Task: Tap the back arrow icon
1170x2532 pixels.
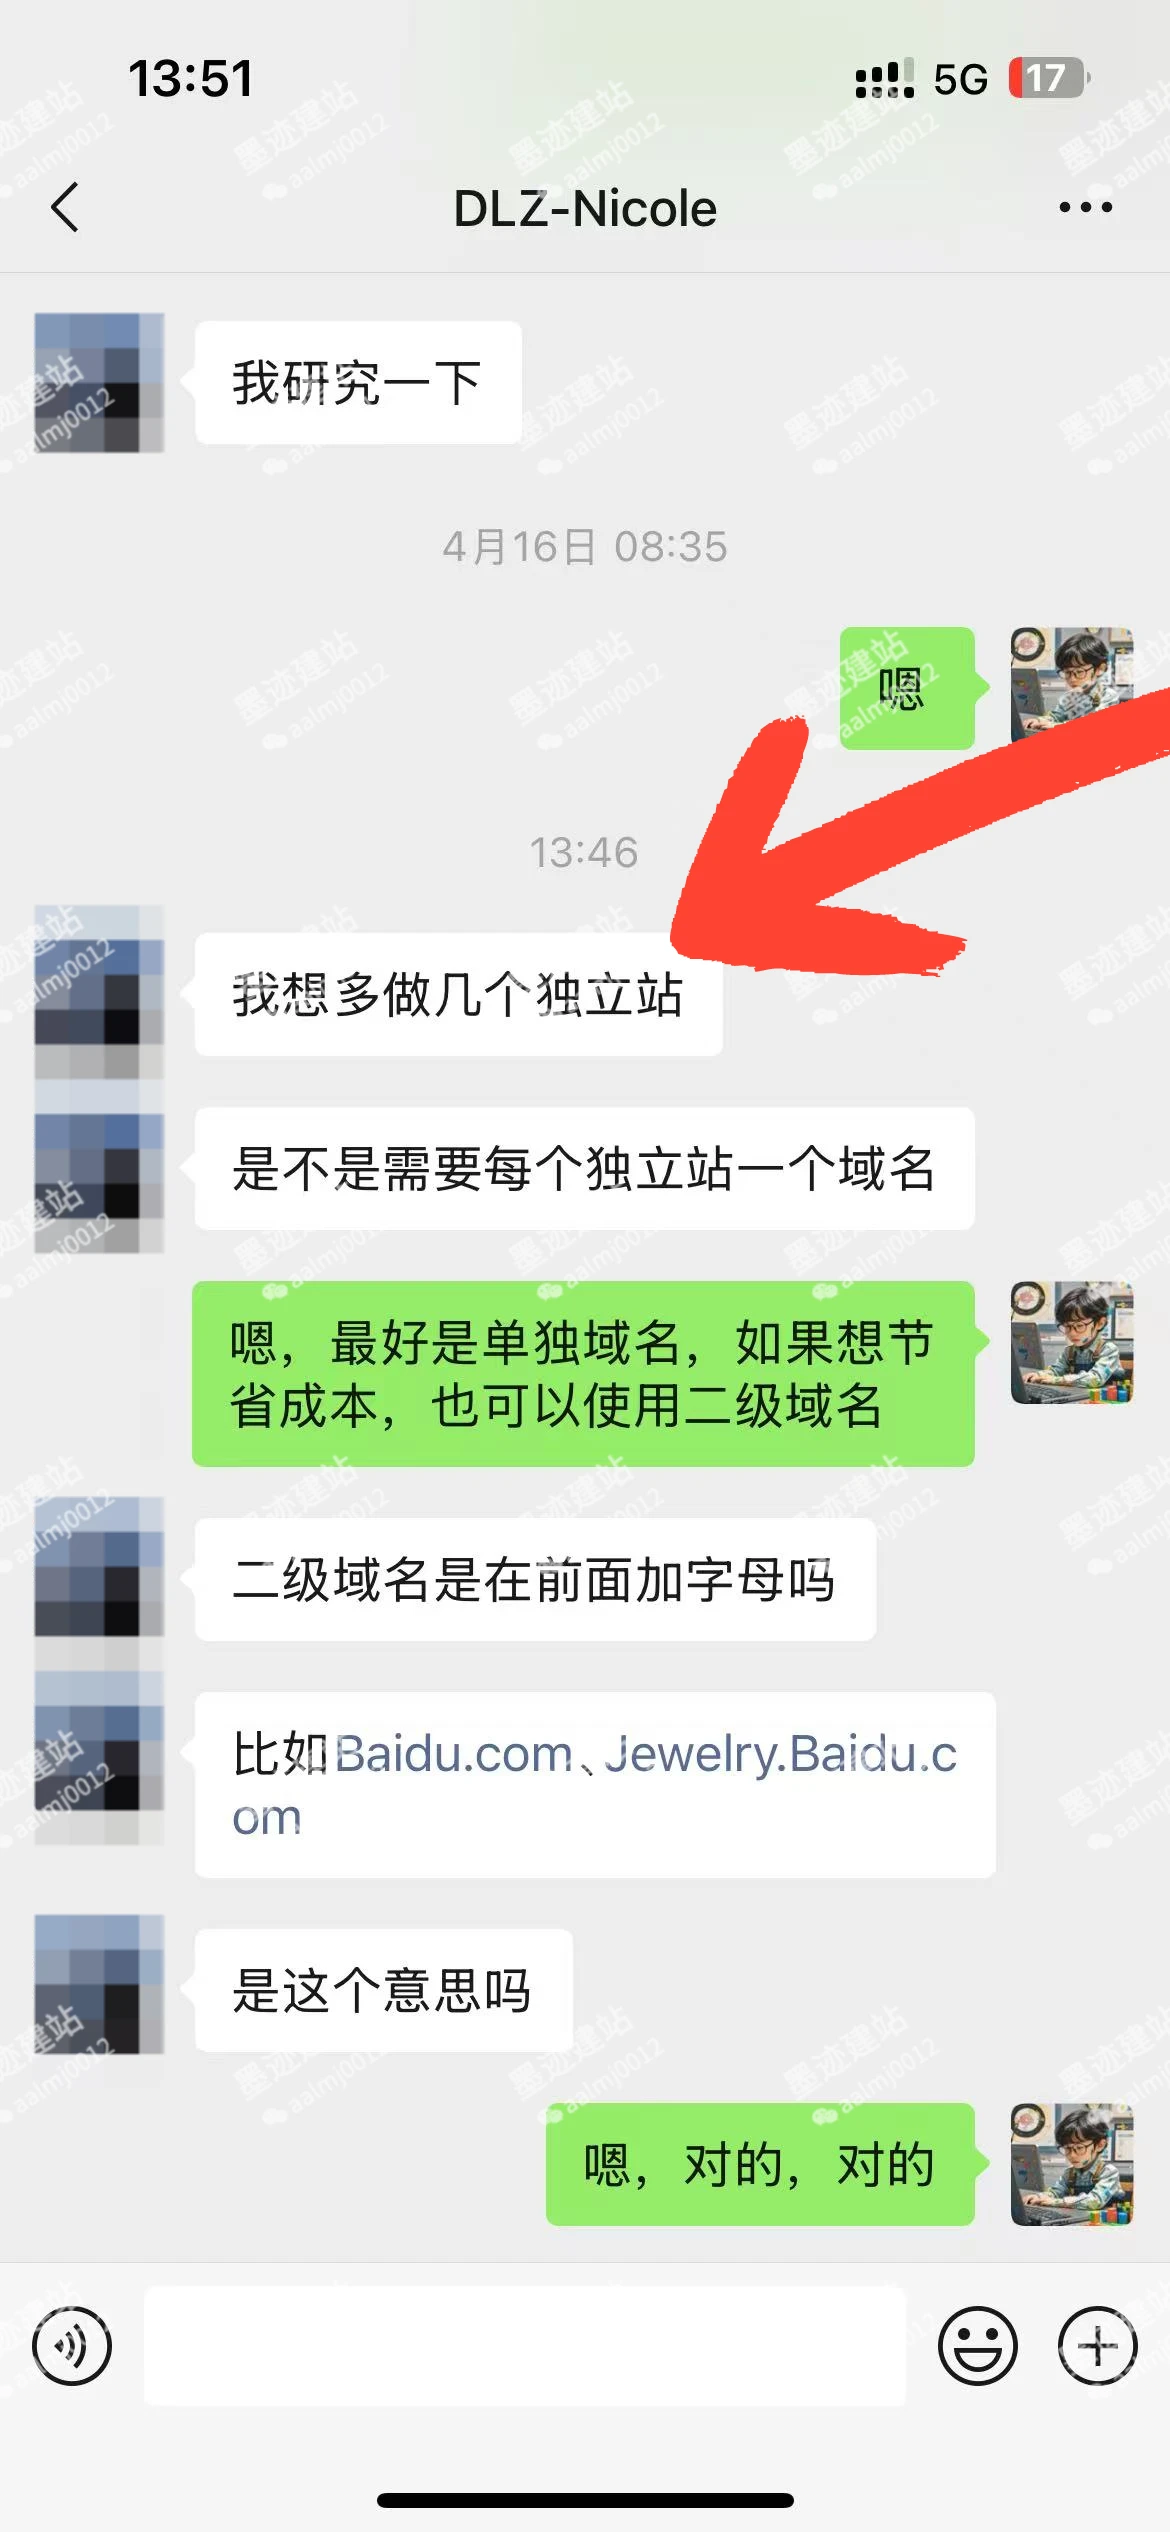Action: click(65, 208)
